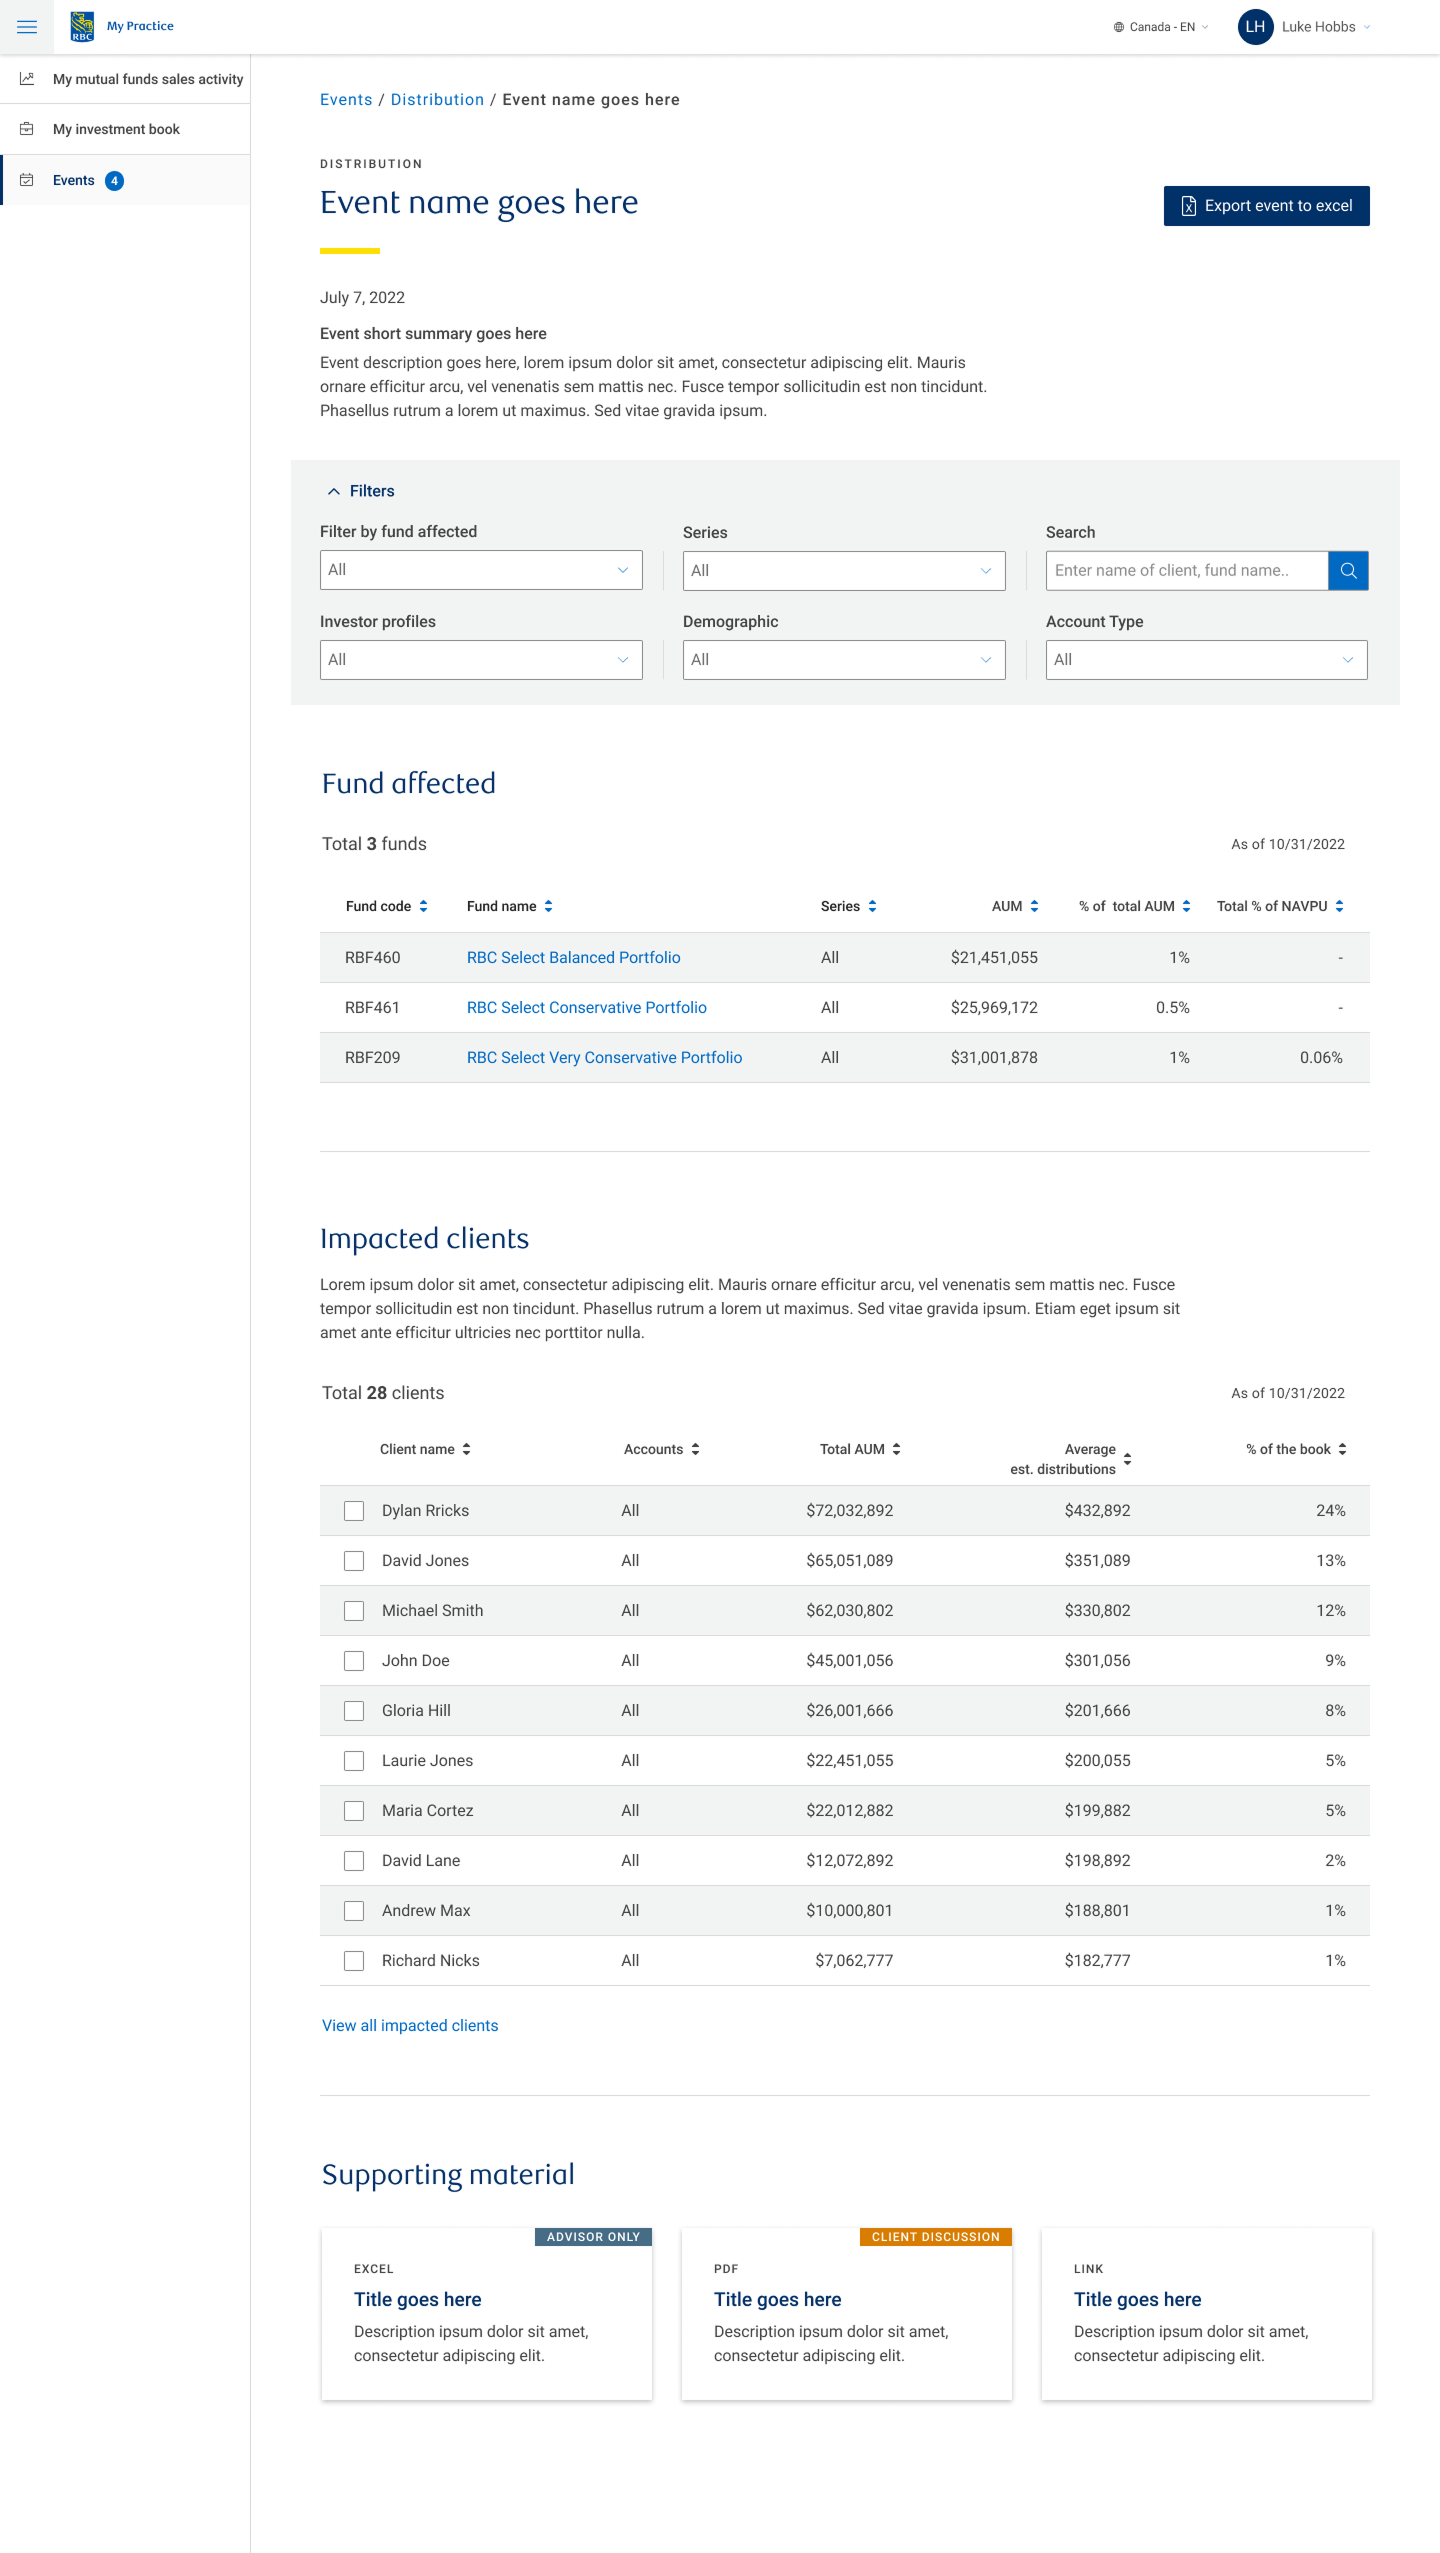The image size is (1440, 2553).
Task: Open My investment book
Action: [x=125, y=129]
